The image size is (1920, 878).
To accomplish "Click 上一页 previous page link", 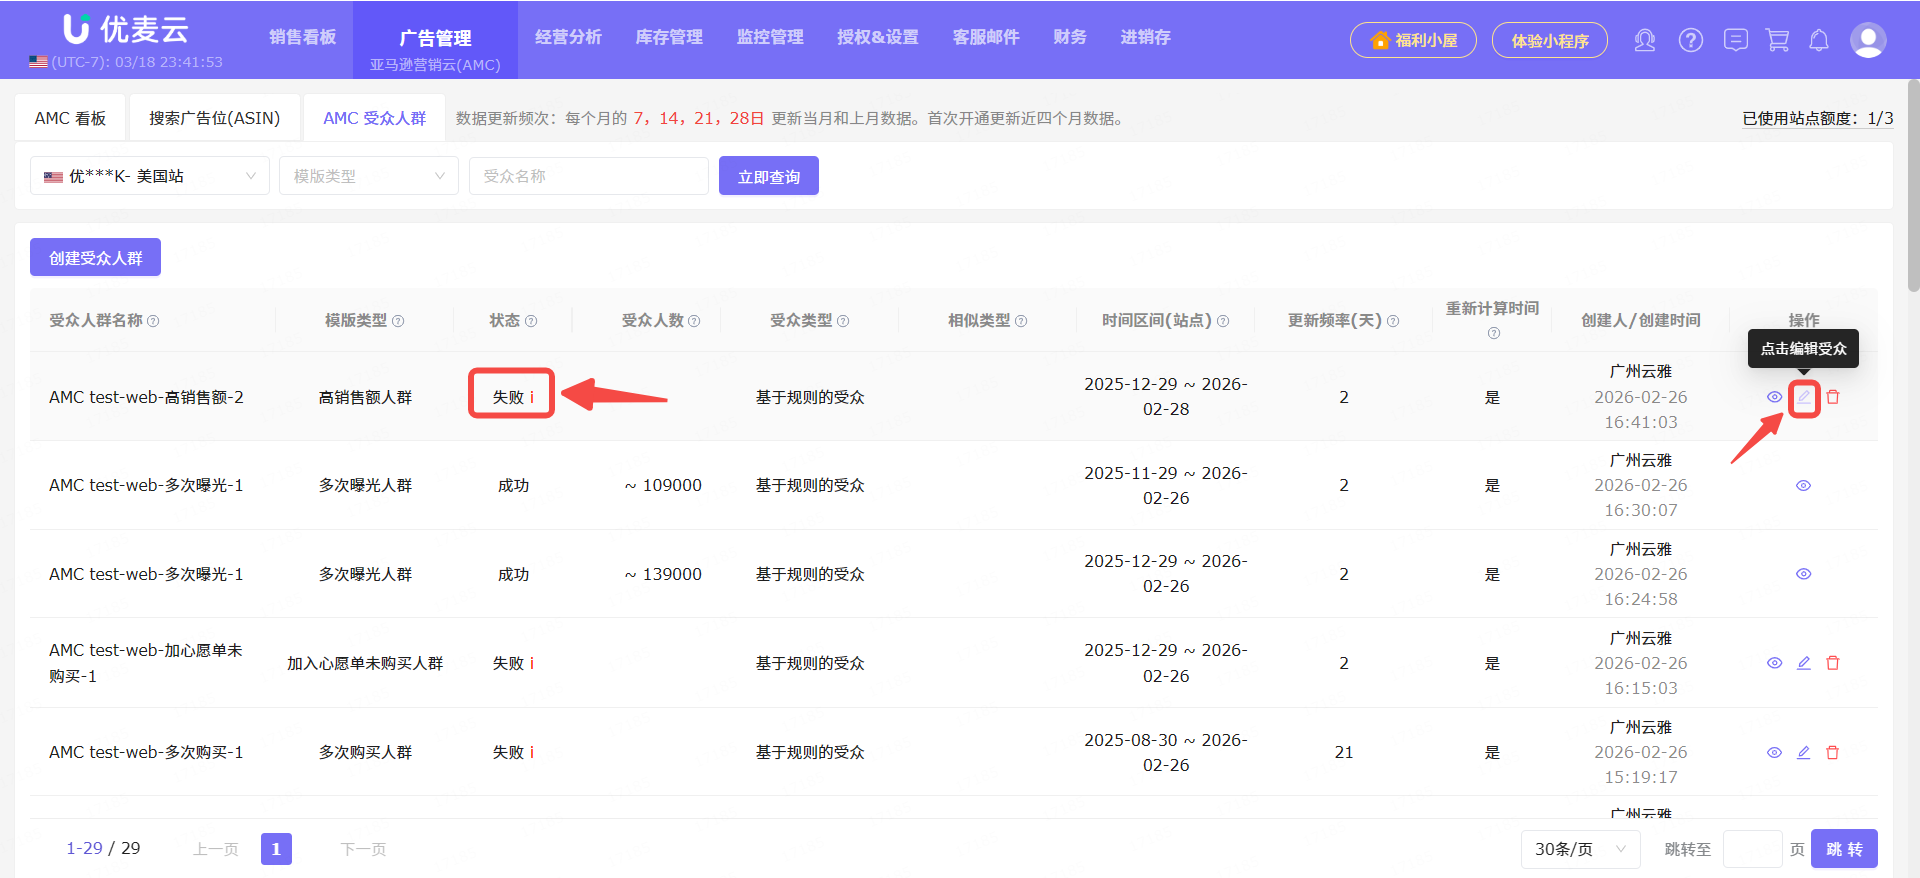I will pos(216,849).
